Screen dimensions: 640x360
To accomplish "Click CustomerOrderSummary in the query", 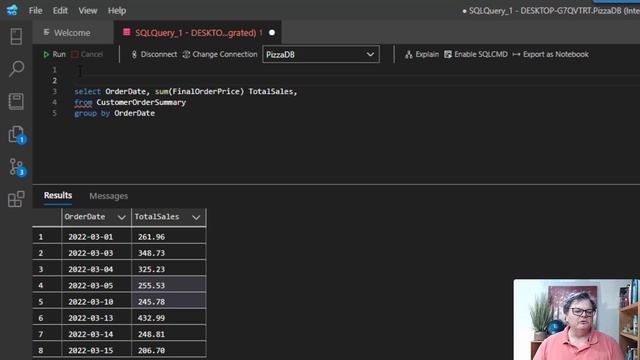I will [x=141, y=102].
